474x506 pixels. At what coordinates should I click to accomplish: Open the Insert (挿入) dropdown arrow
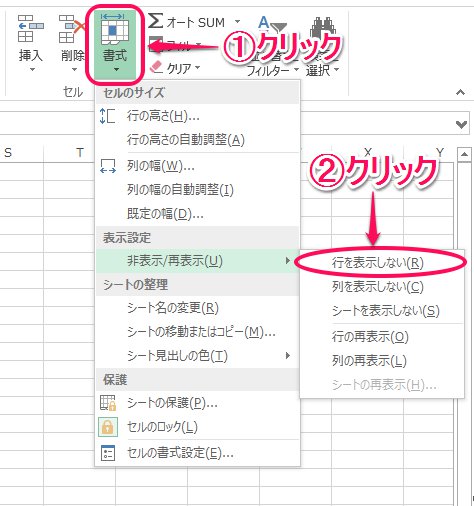32,70
